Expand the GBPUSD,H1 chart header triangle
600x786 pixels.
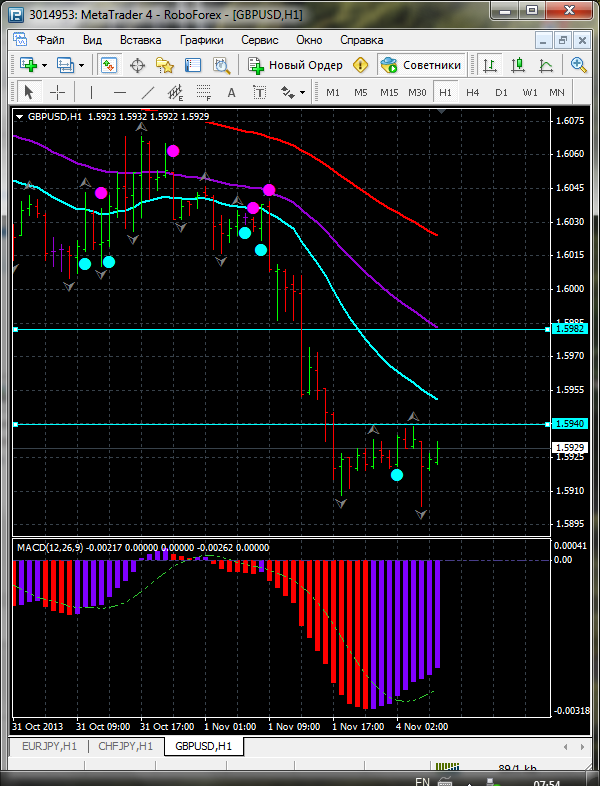click(x=20, y=117)
